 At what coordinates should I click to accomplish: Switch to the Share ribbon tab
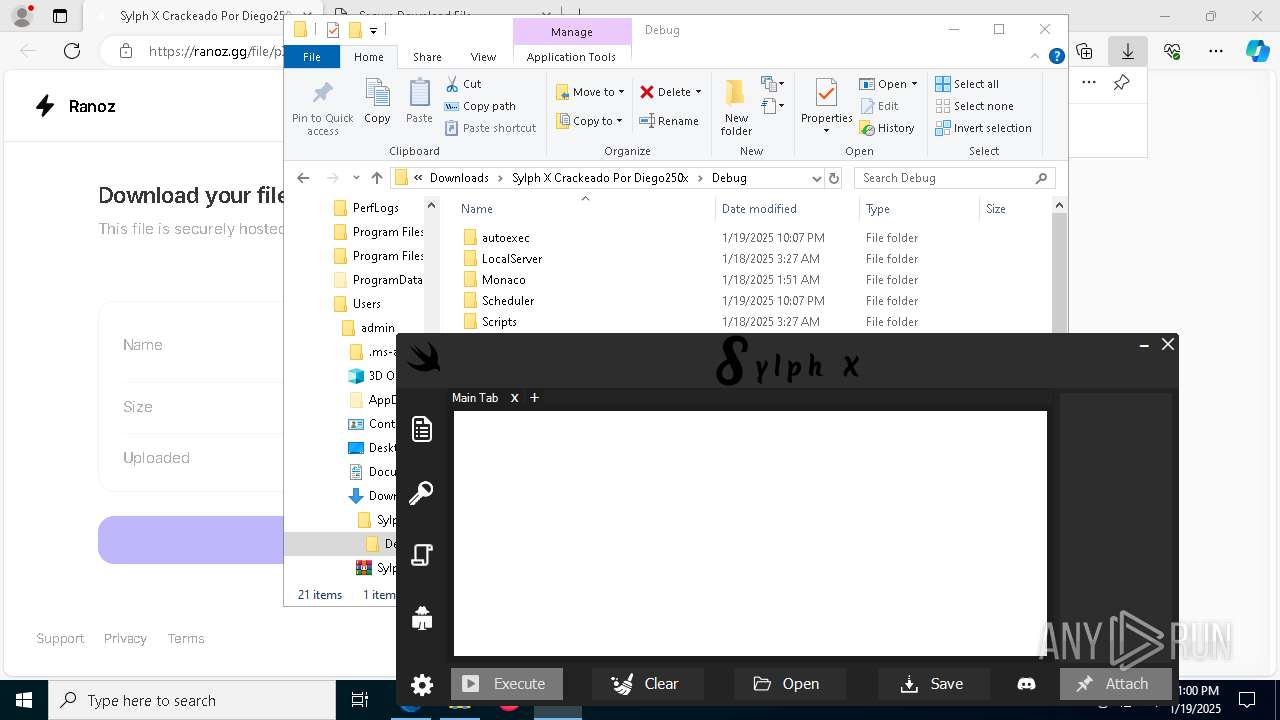coord(427,57)
